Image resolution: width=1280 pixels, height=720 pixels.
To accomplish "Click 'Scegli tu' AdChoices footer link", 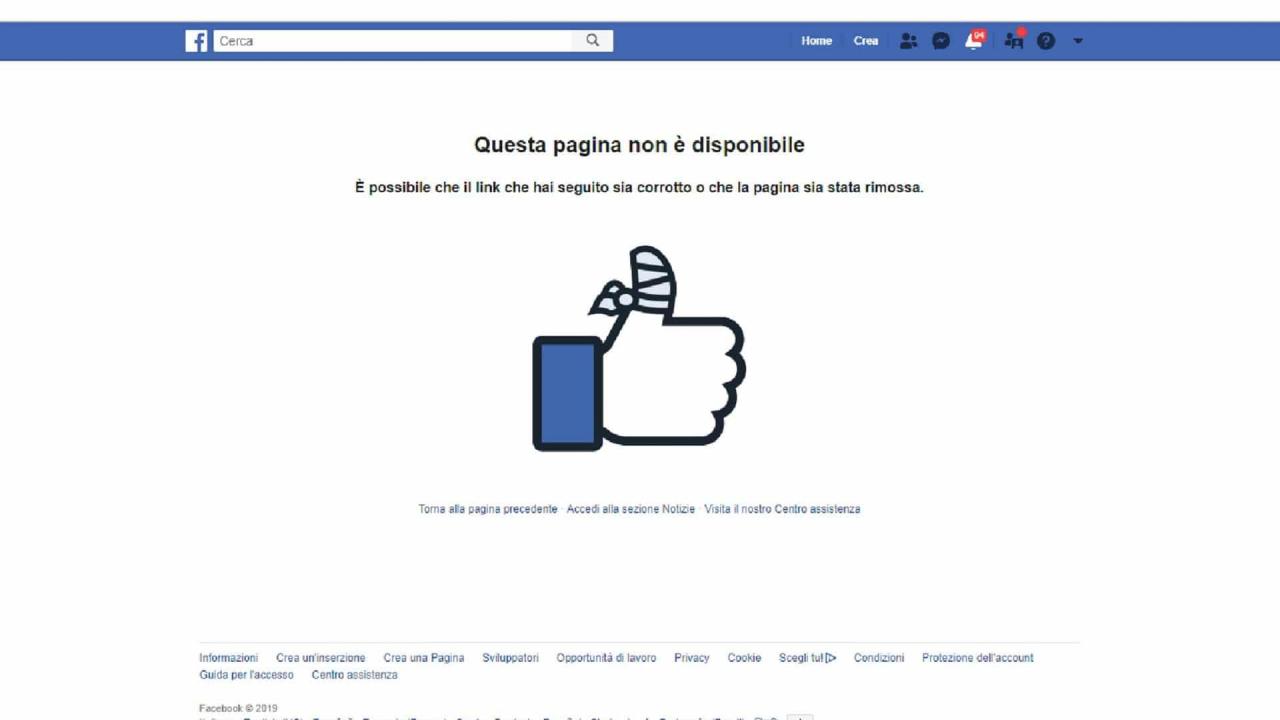I will click(x=808, y=658).
